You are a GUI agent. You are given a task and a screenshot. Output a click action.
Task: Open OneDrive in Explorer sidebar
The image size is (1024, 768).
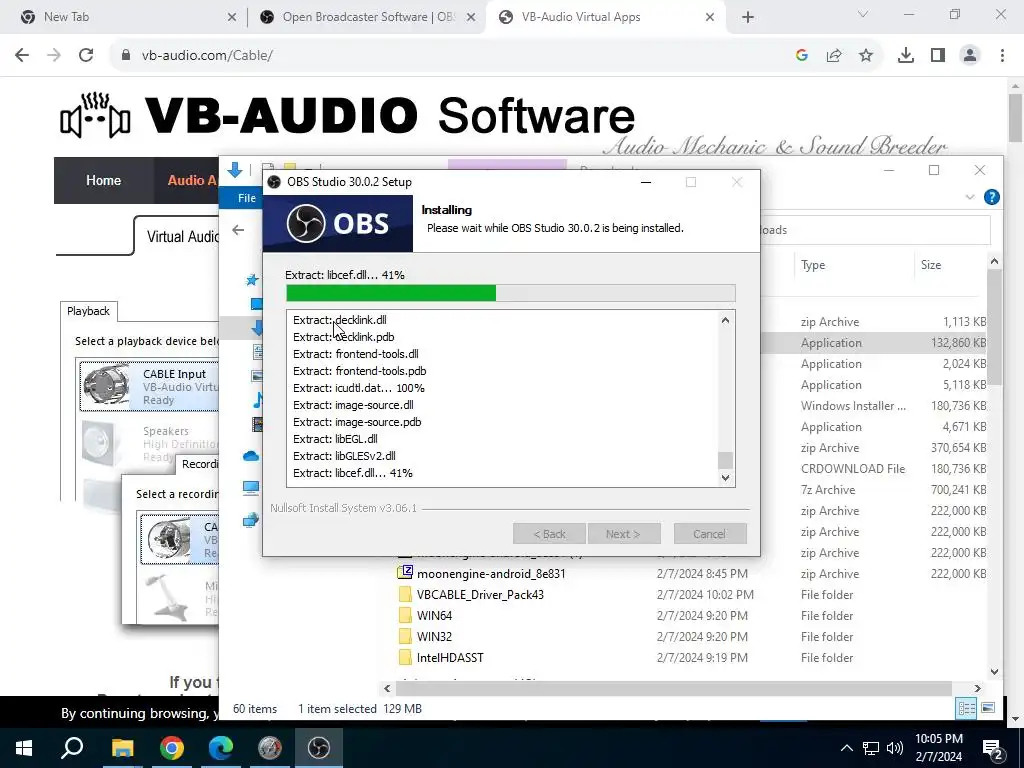point(251,456)
